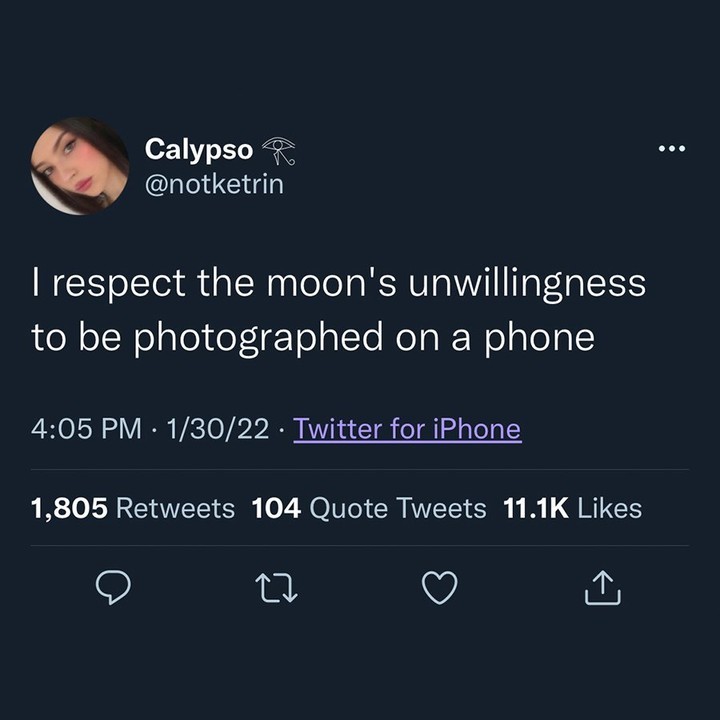
Task: Follow the Twitter for iPhone link
Action: click(x=407, y=429)
